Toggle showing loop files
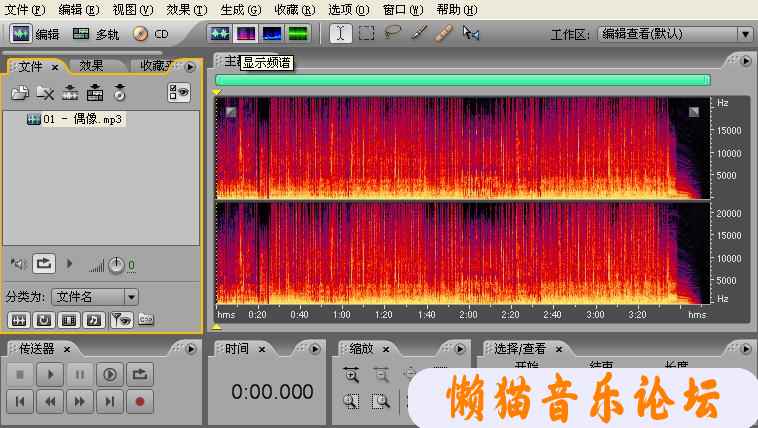The height and width of the screenshot is (428, 758). (44, 320)
